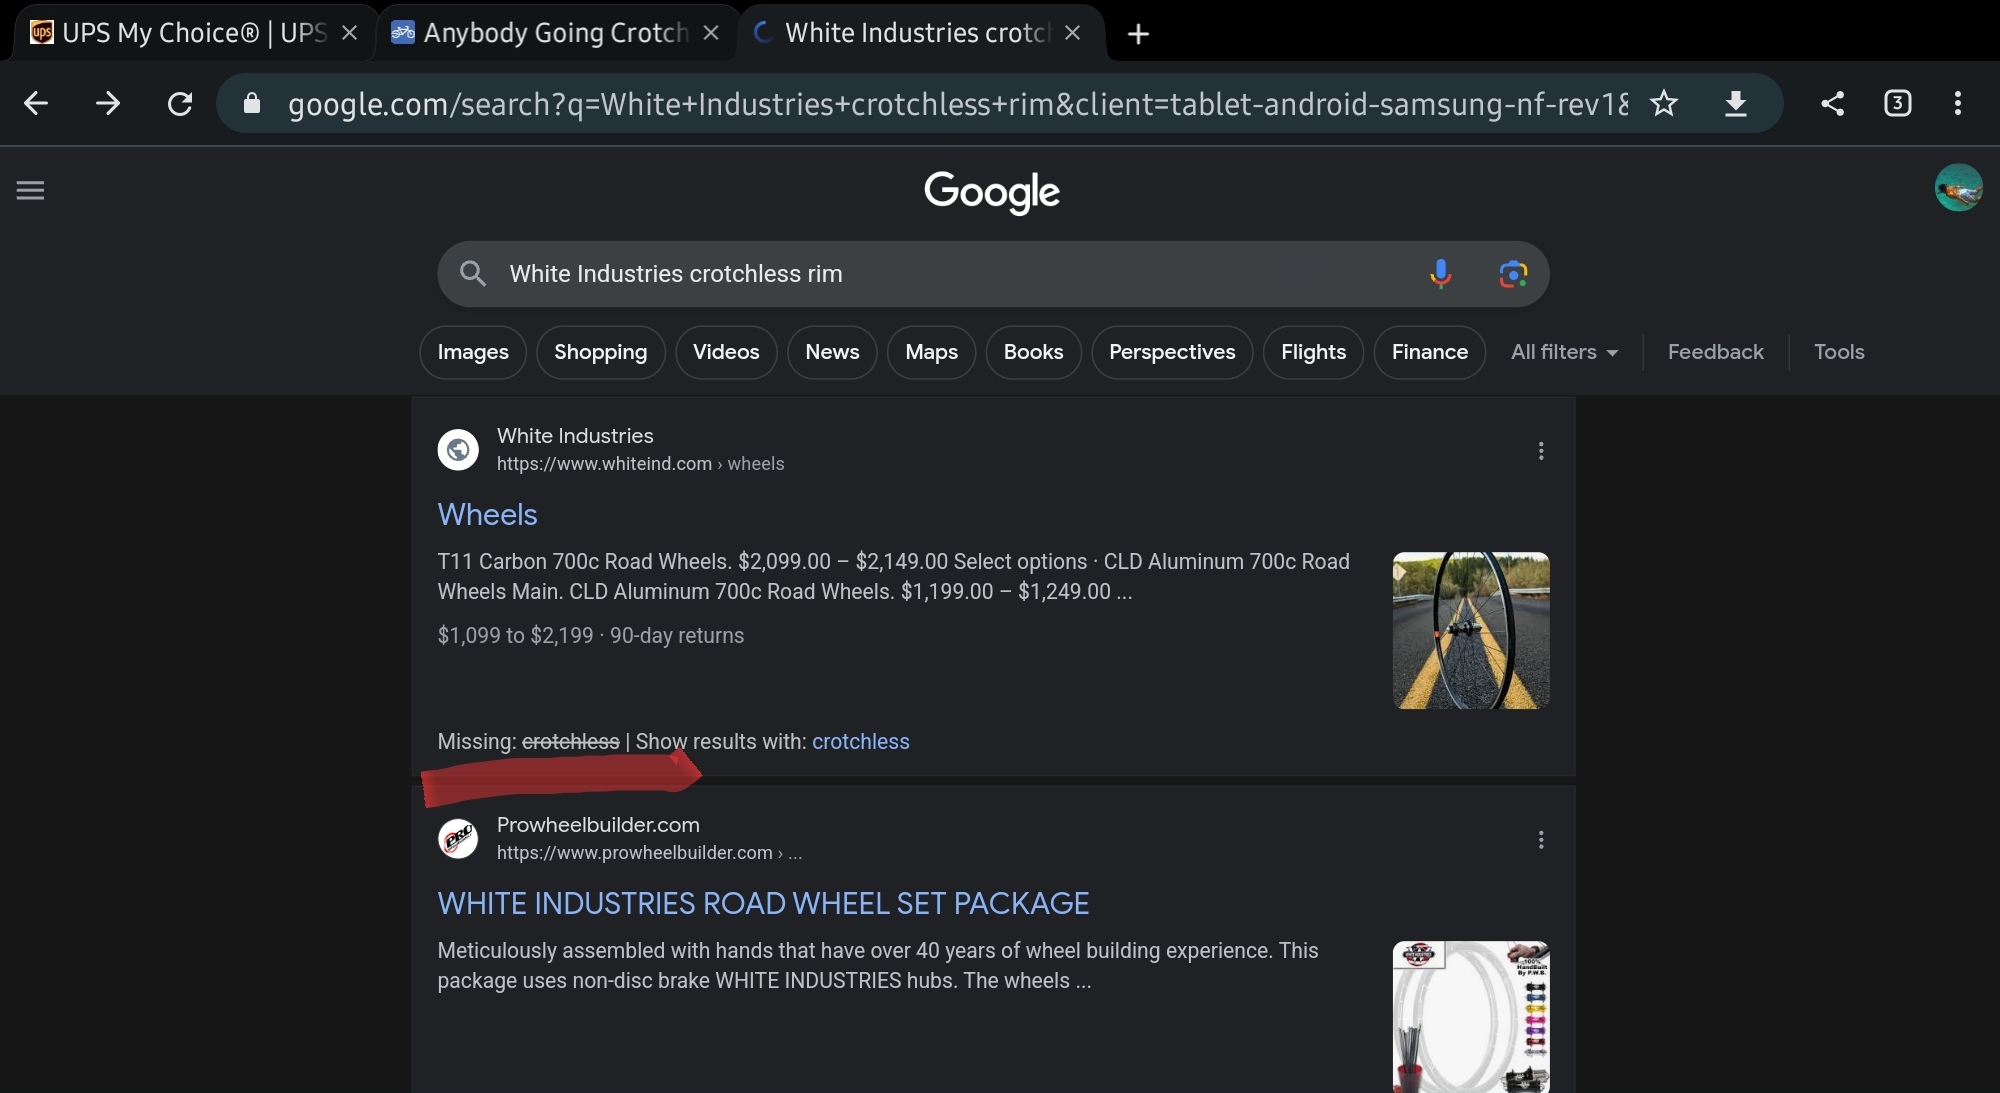Screen dimensions: 2000x1093
Task: Go forward with the browser forward arrow
Action: [108, 103]
